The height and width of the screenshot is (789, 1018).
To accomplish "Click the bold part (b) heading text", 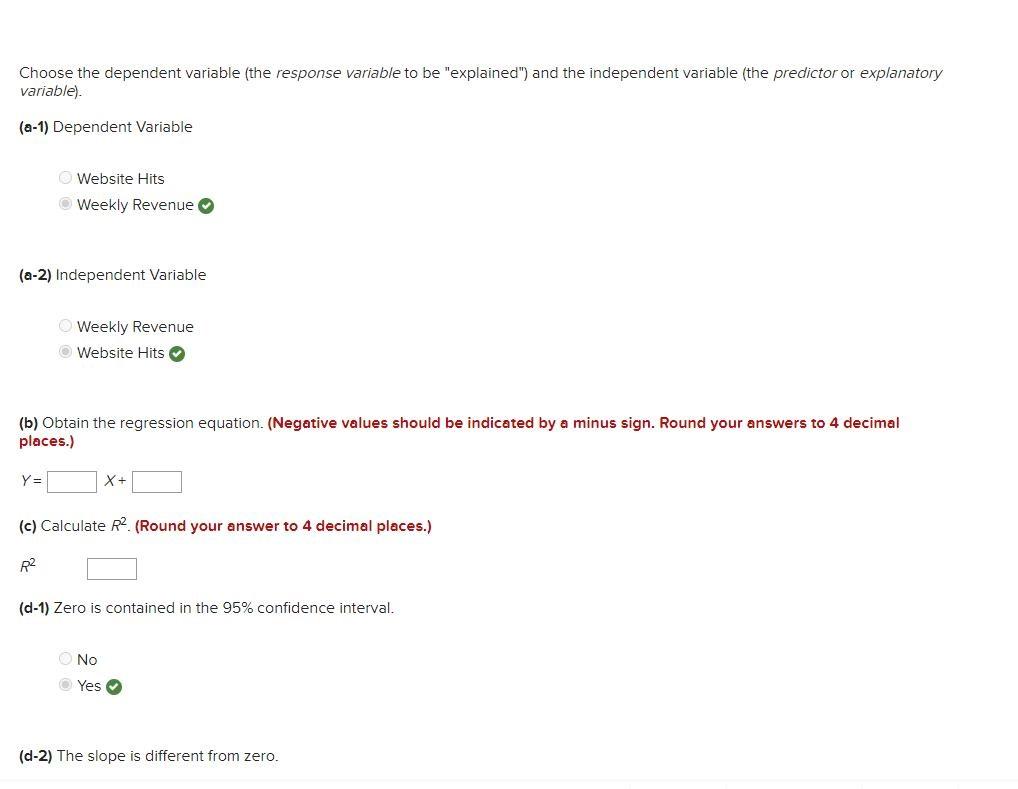I will pyautogui.click(x=30, y=422).
